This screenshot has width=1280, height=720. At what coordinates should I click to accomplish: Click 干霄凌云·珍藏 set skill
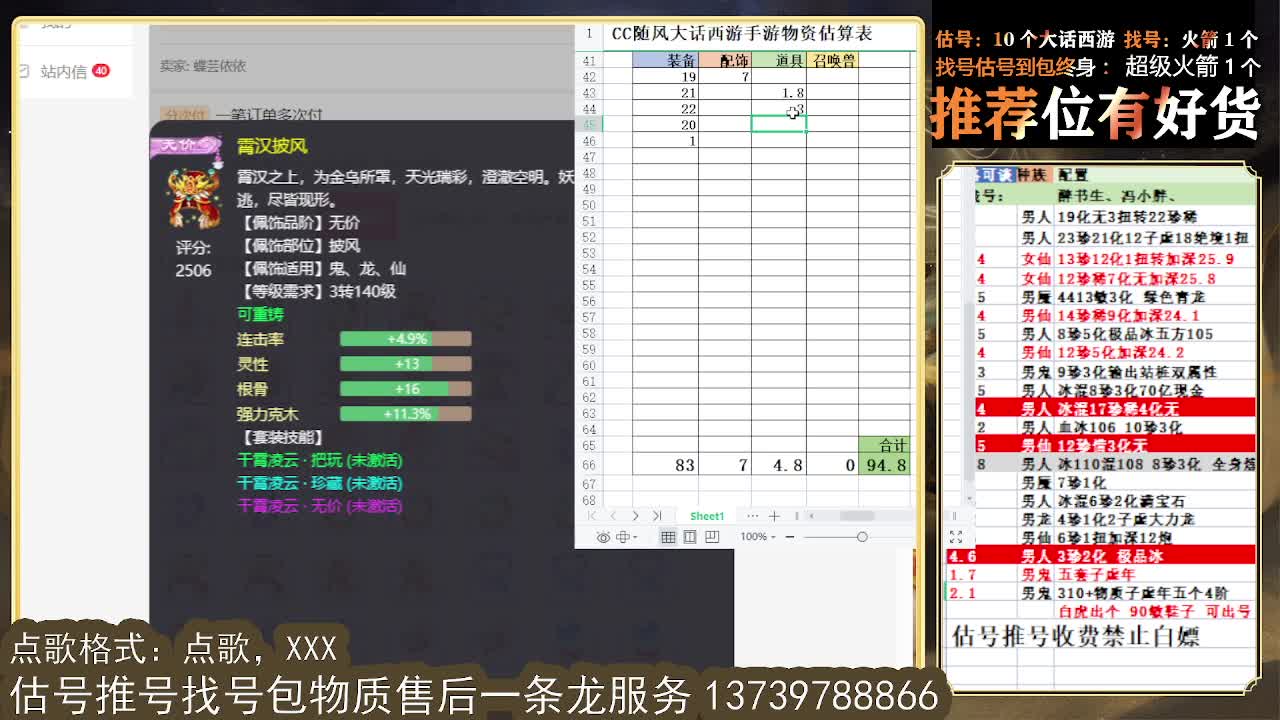coord(319,483)
